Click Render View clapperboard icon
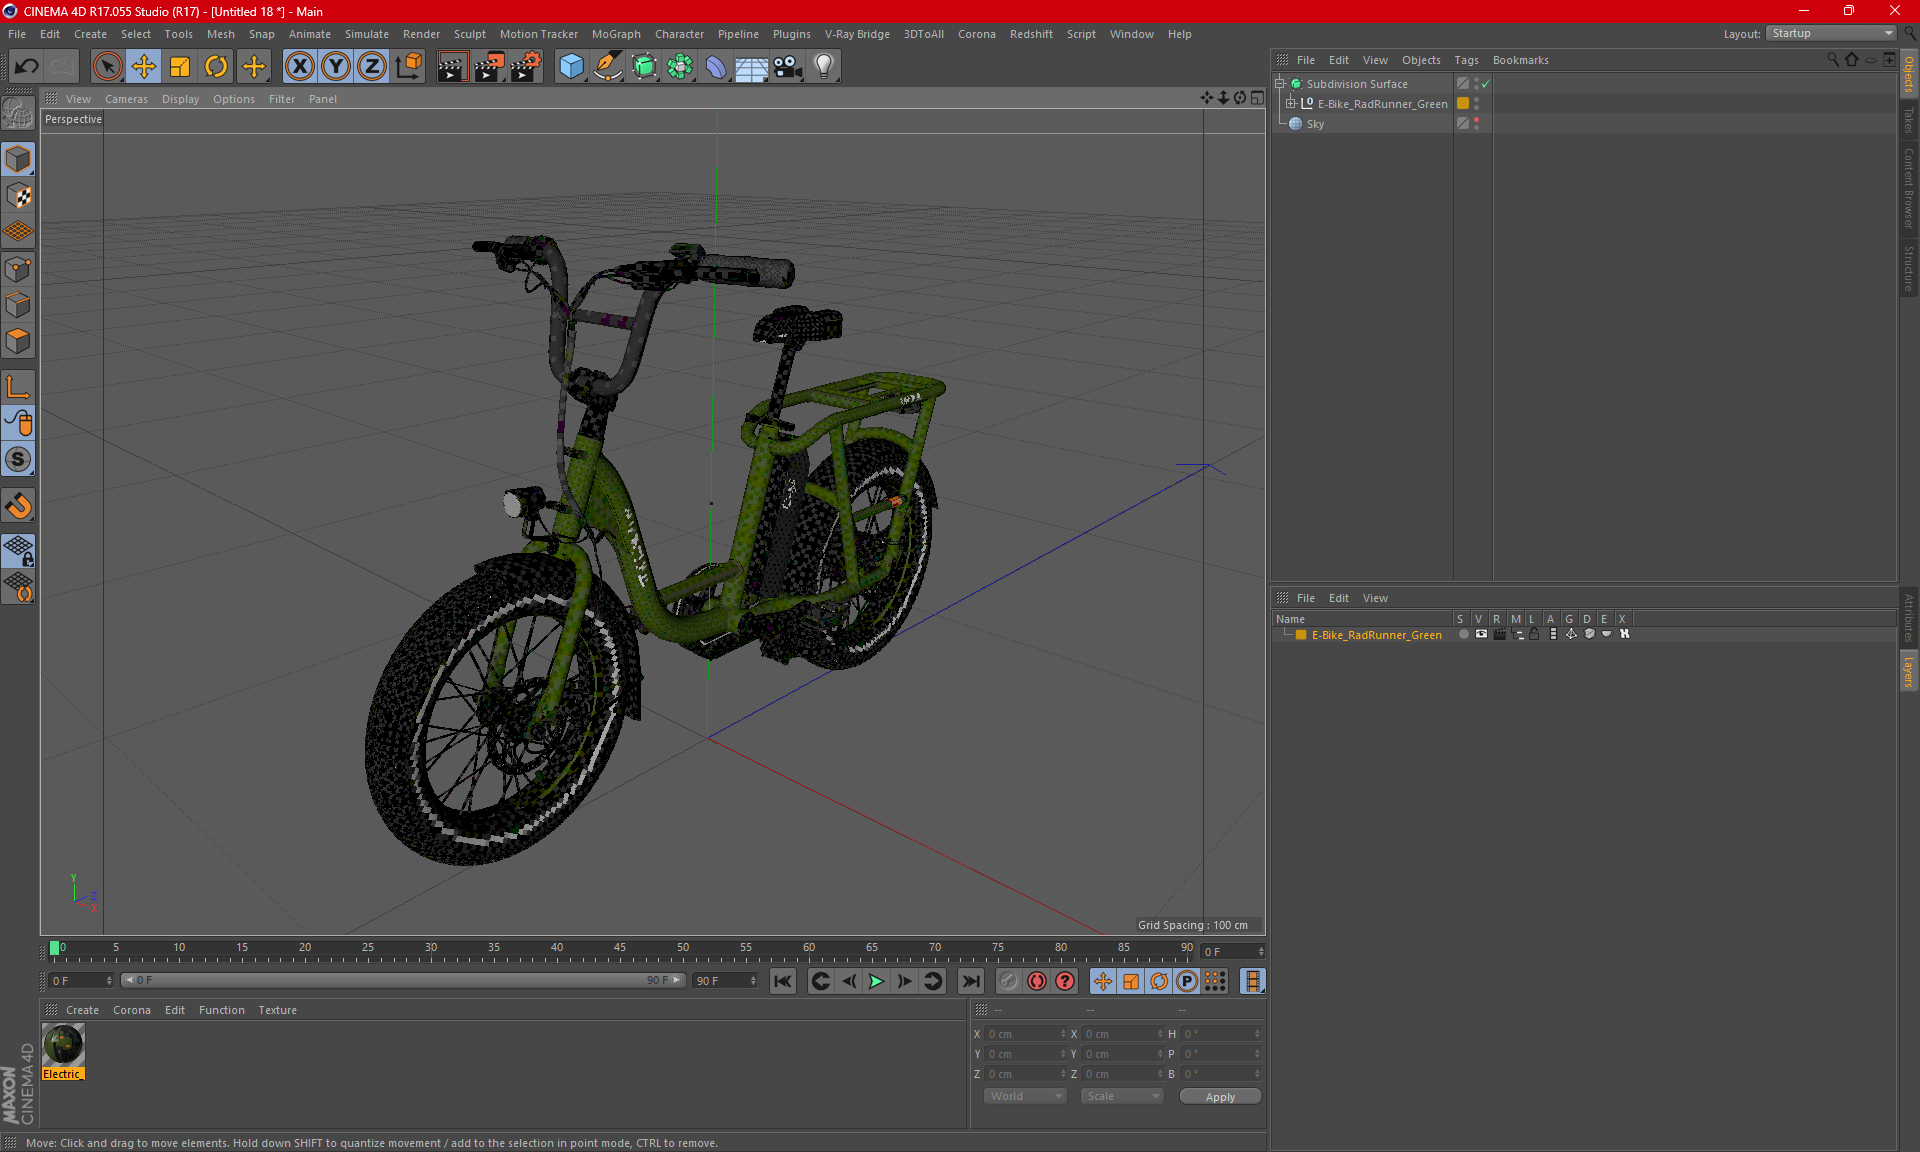Viewport: 1920px width, 1152px height. point(453,67)
